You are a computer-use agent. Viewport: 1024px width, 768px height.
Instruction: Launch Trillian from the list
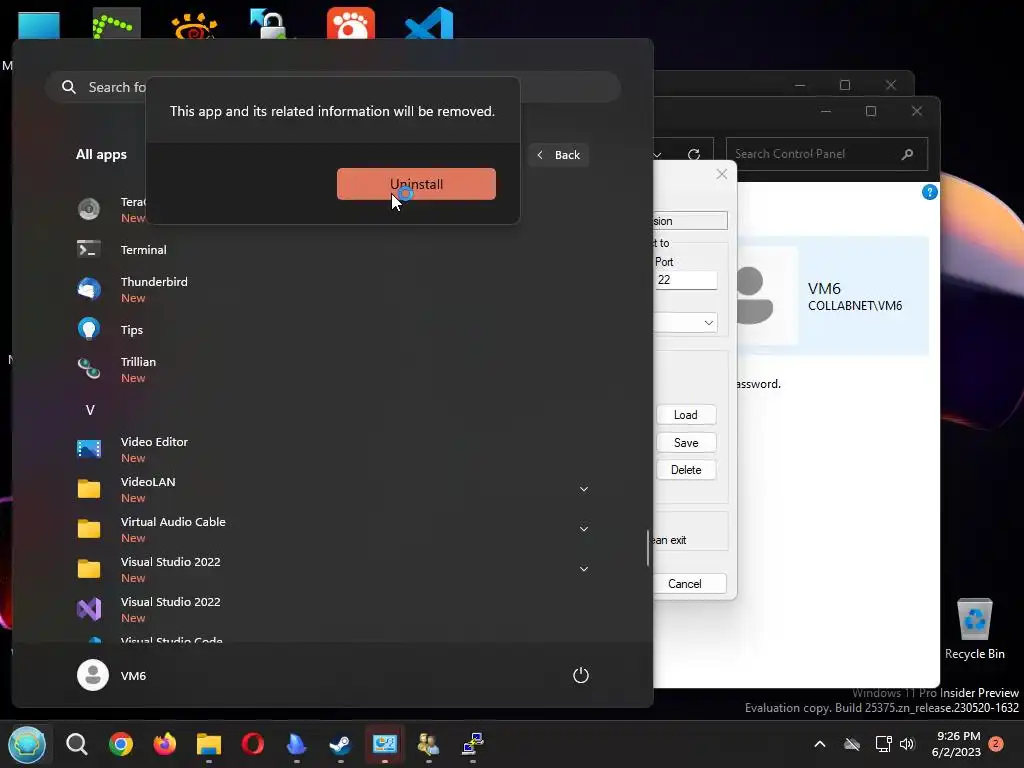(138, 369)
